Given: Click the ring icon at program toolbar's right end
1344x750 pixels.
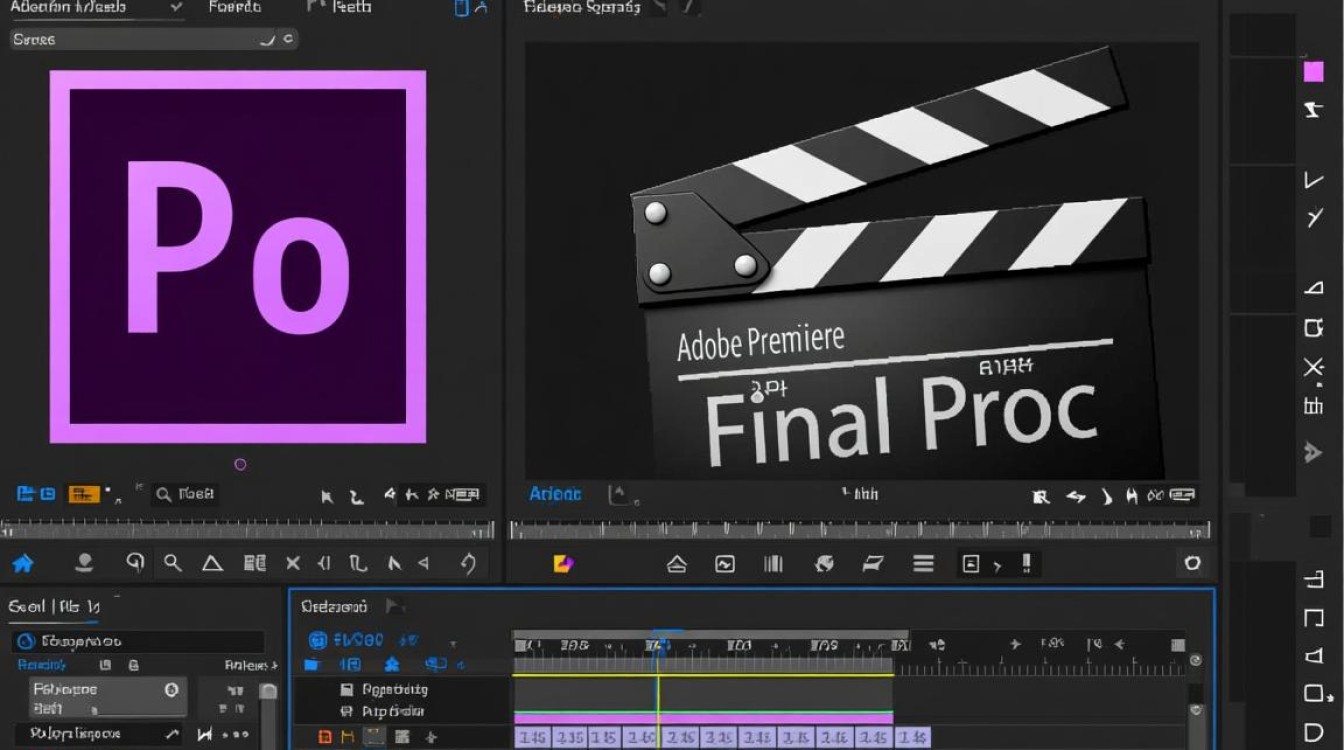Looking at the screenshot, I should pos(1192,563).
